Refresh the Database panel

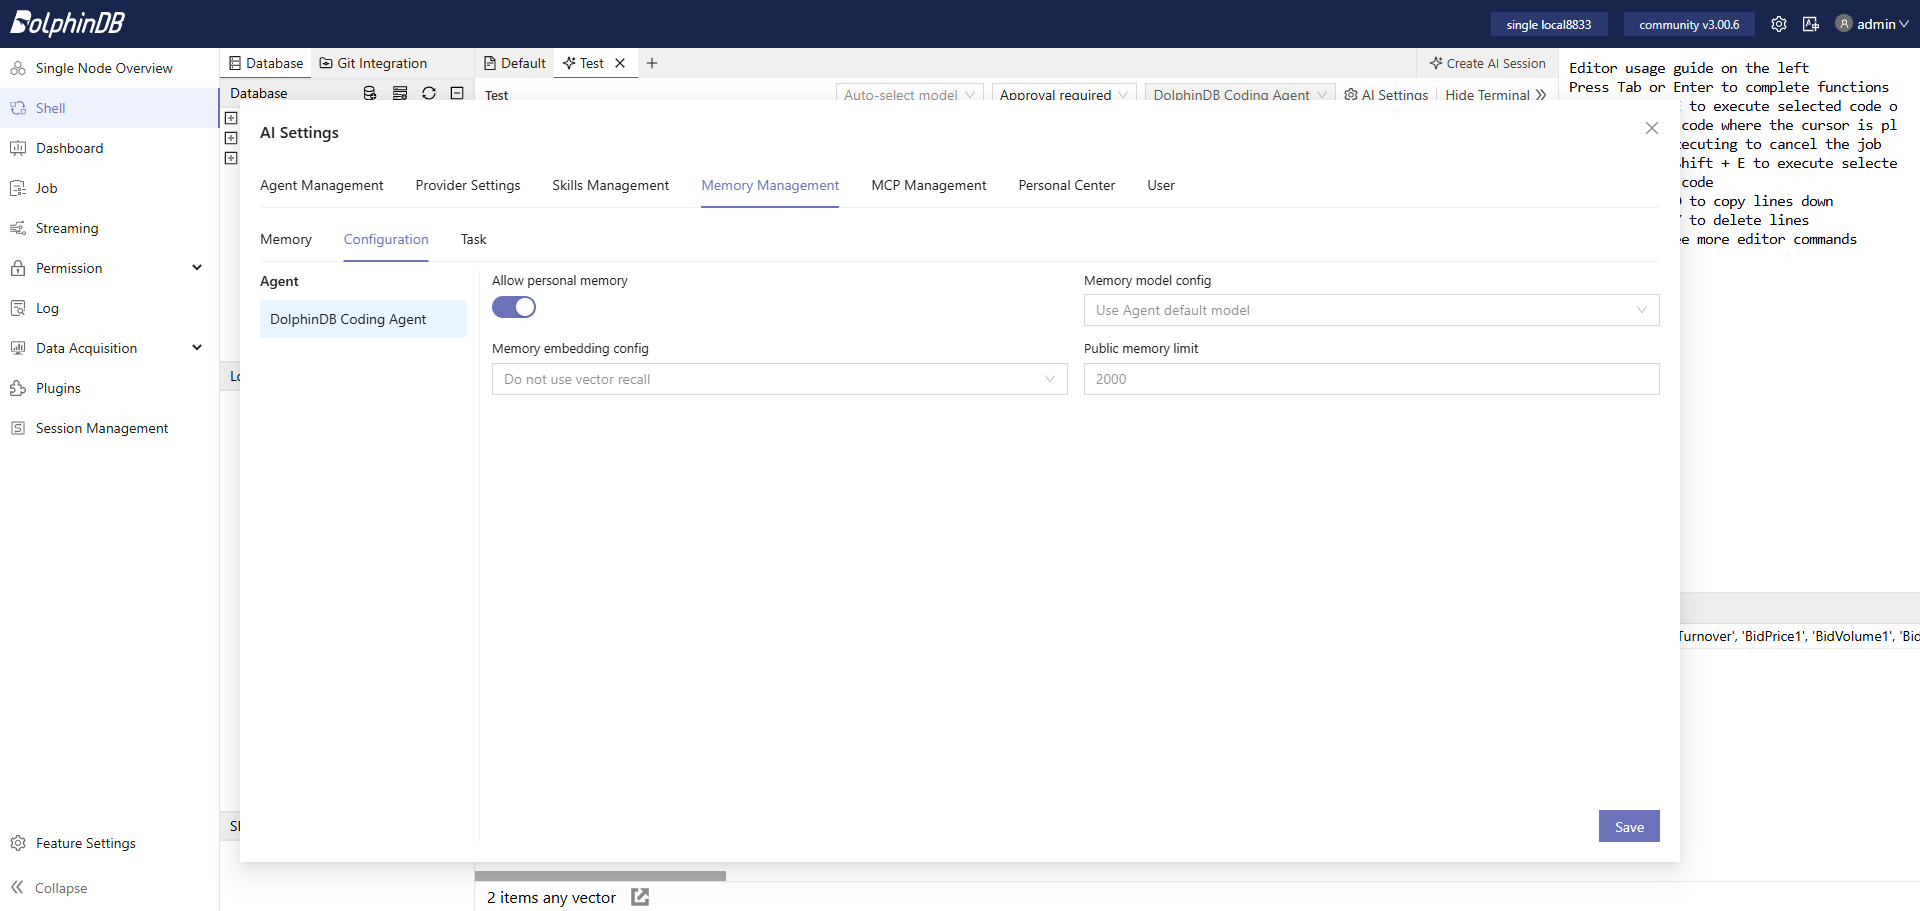(429, 93)
